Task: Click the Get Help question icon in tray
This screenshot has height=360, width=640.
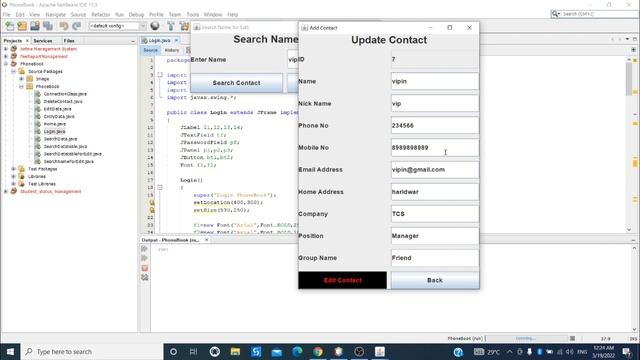Action: 458,352
